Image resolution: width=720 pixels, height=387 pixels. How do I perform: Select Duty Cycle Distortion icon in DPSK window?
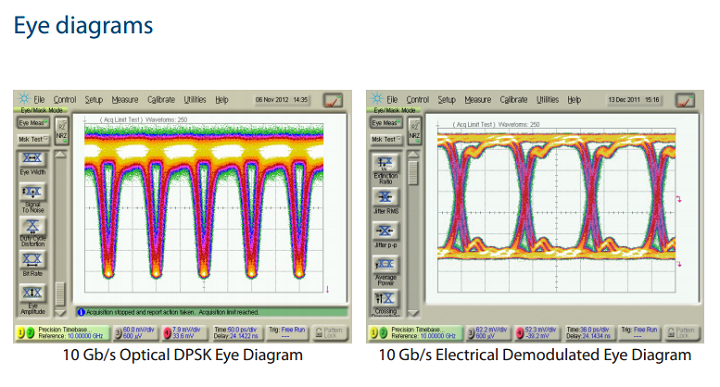[x=32, y=226]
